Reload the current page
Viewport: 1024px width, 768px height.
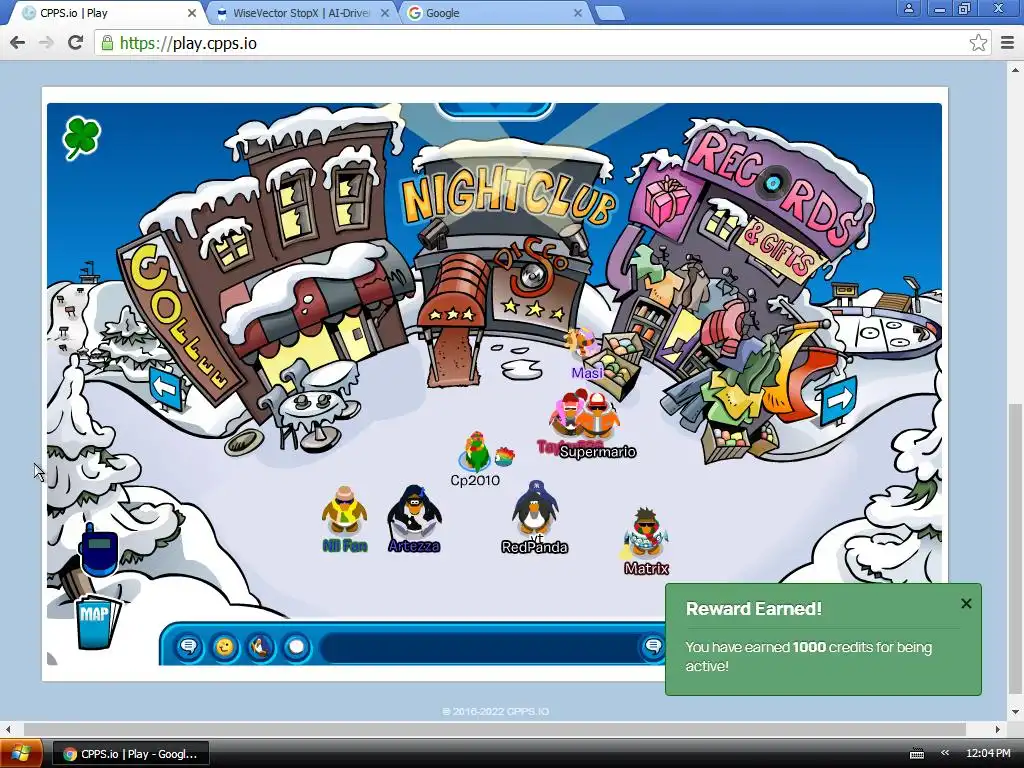click(x=76, y=43)
